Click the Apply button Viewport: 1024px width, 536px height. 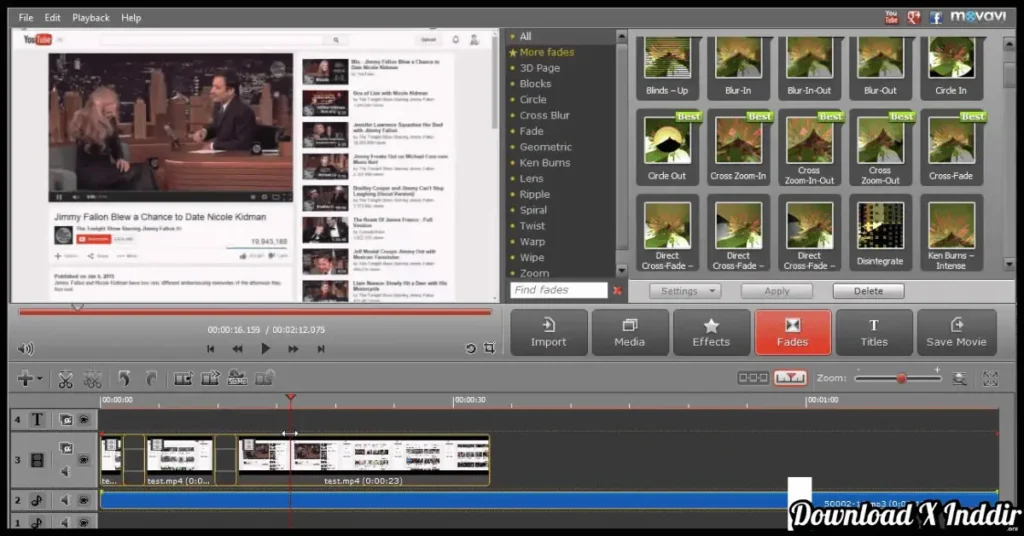pyautogui.click(x=776, y=291)
